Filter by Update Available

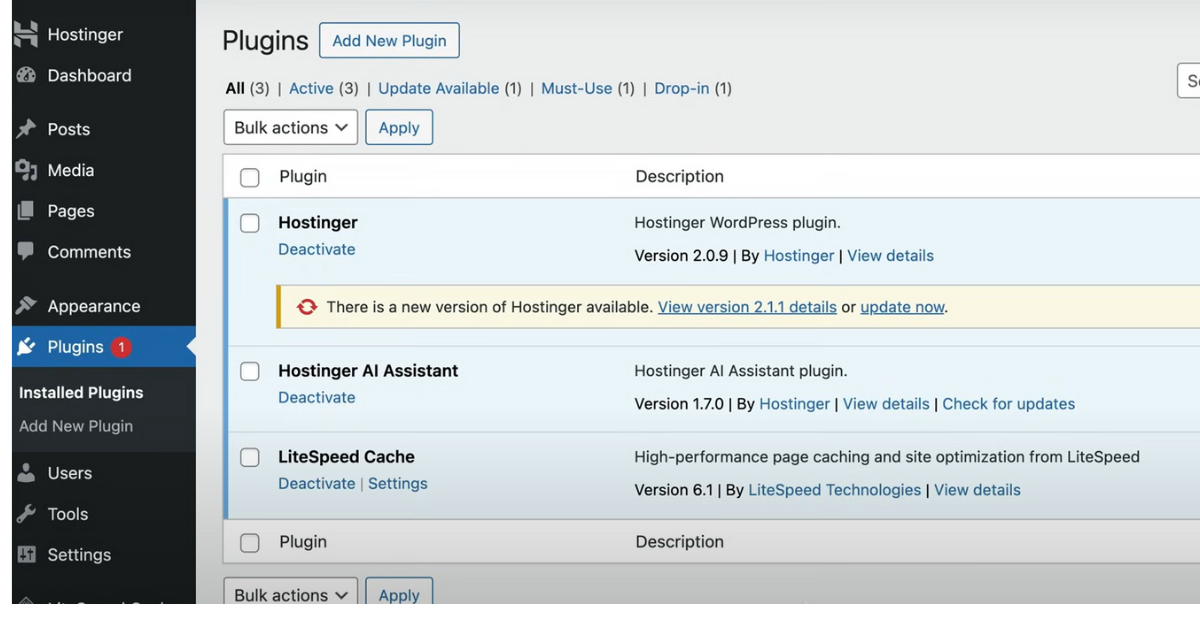pos(438,88)
